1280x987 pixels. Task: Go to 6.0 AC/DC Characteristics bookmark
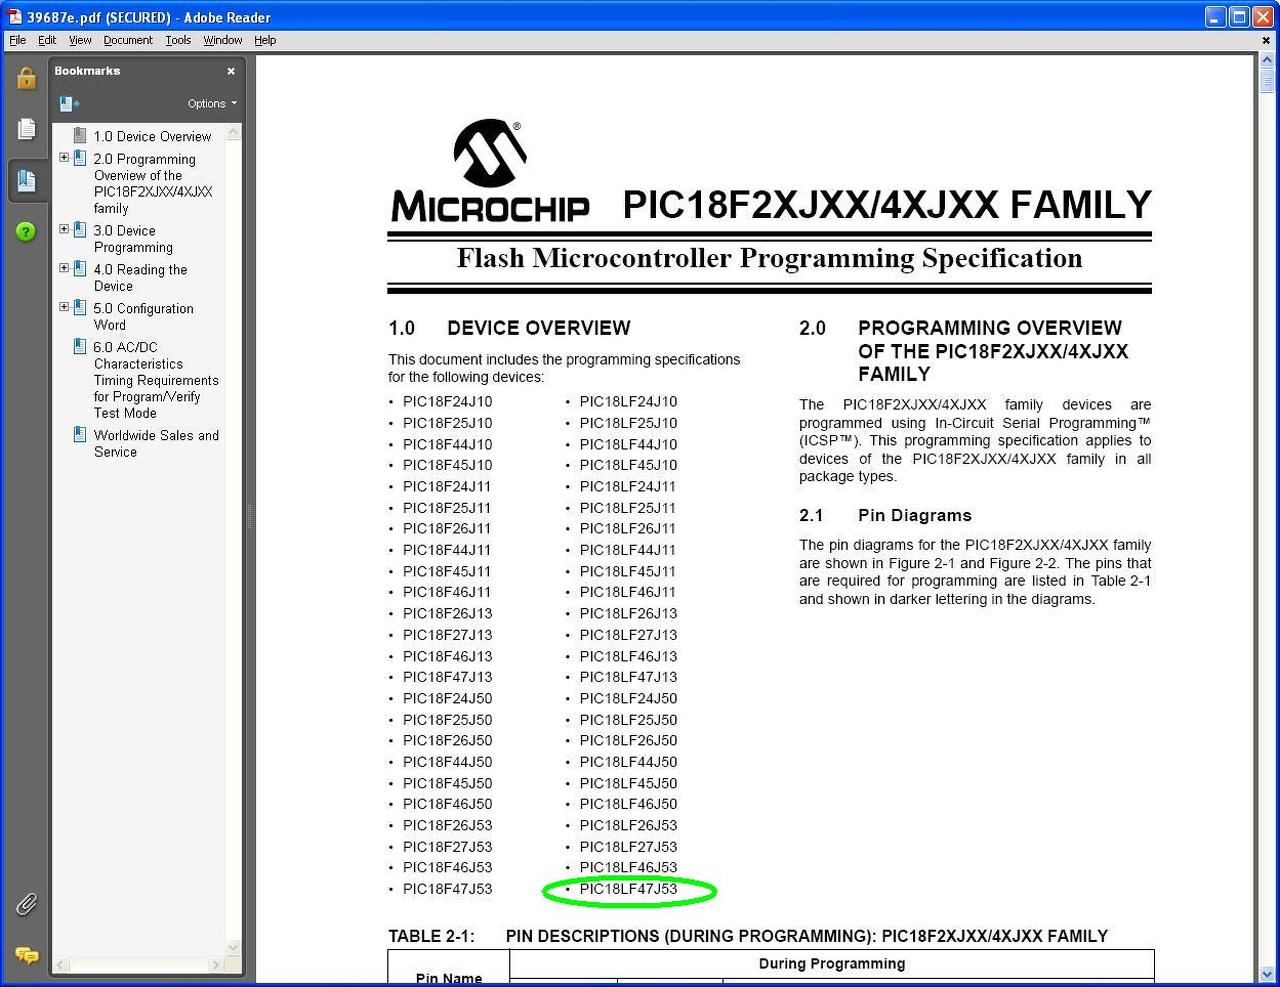[x=156, y=380]
